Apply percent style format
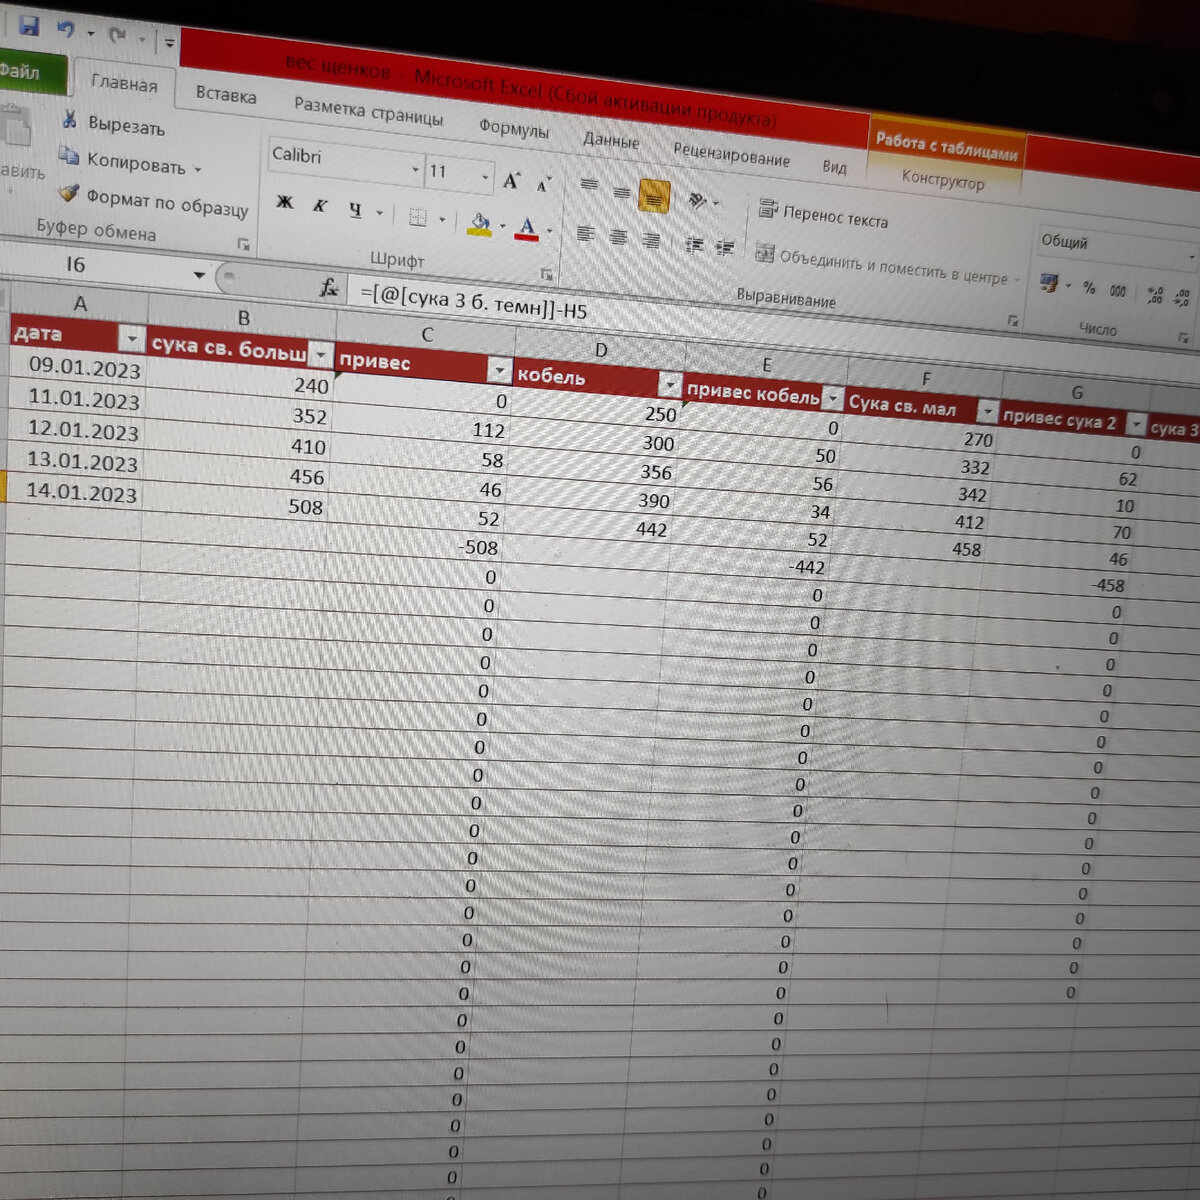Viewport: 1200px width, 1200px height. 1089,289
